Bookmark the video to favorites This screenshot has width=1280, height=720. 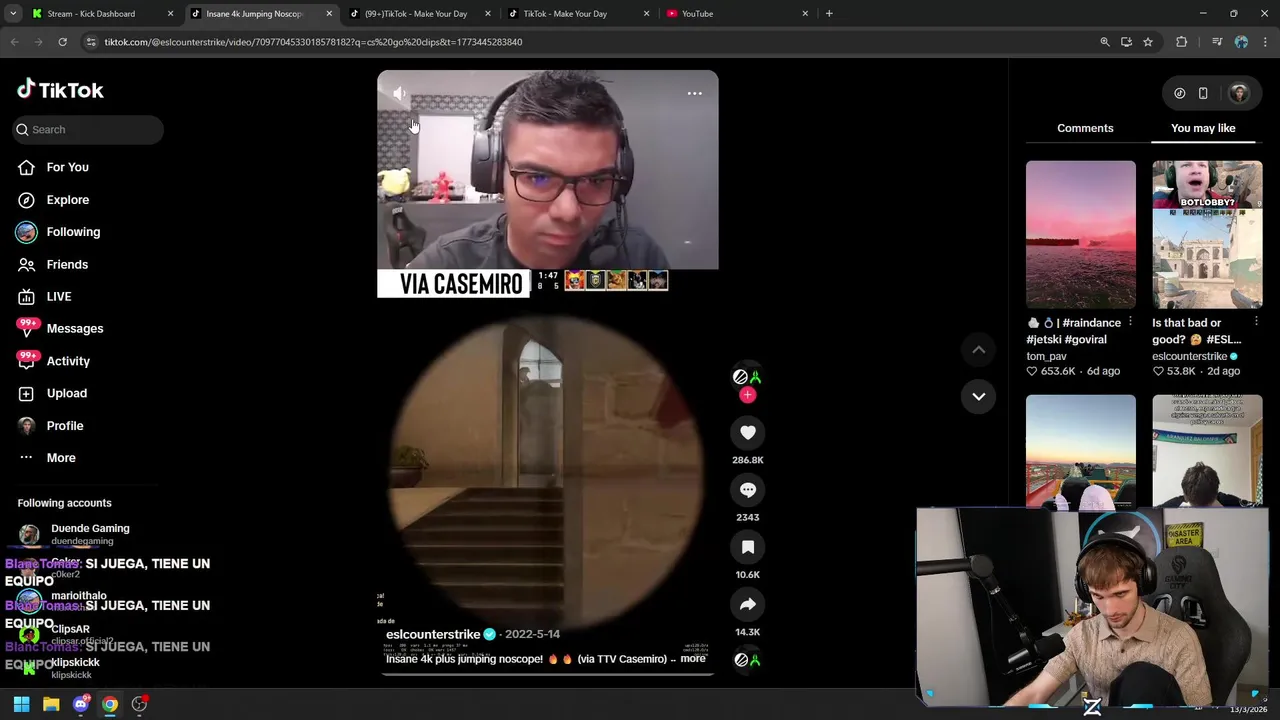click(x=748, y=547)
